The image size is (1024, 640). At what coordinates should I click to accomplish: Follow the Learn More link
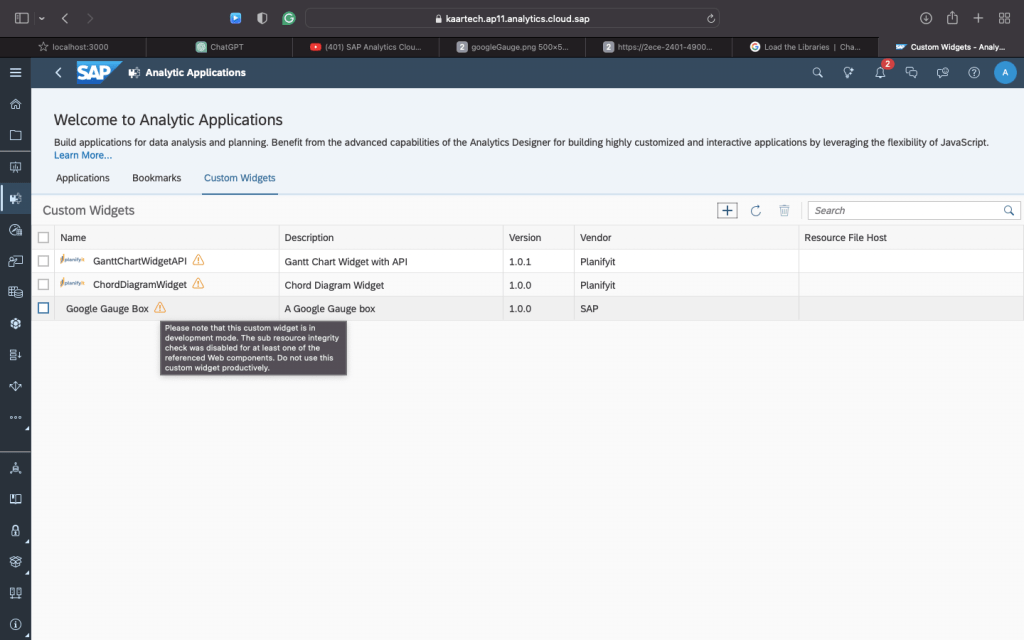coord(83,155)
